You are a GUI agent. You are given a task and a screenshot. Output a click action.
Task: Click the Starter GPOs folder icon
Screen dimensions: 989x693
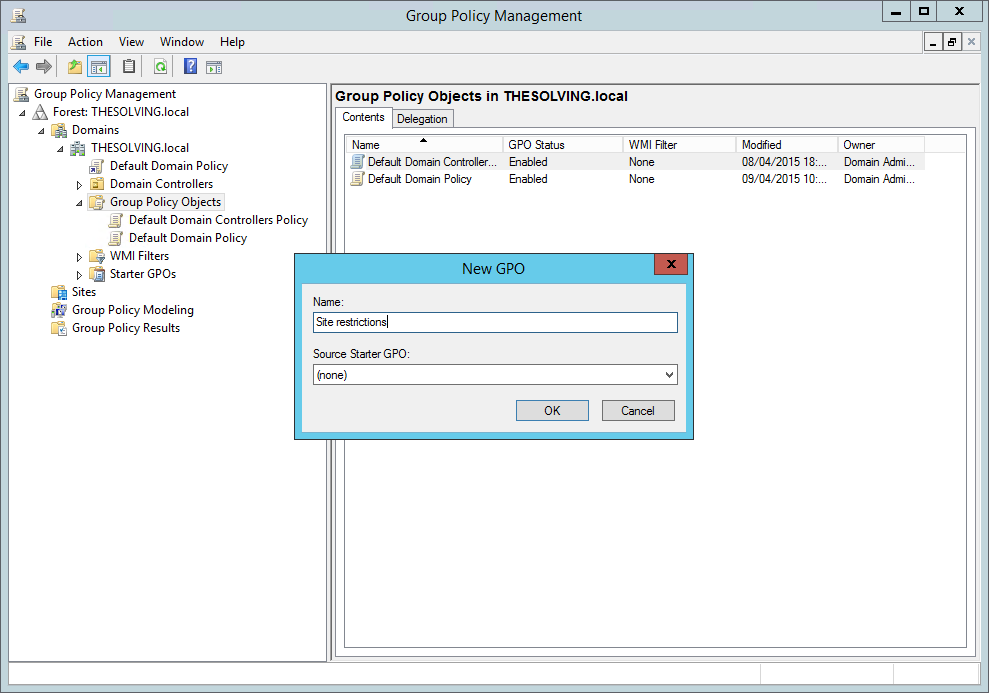click(97, 274)
